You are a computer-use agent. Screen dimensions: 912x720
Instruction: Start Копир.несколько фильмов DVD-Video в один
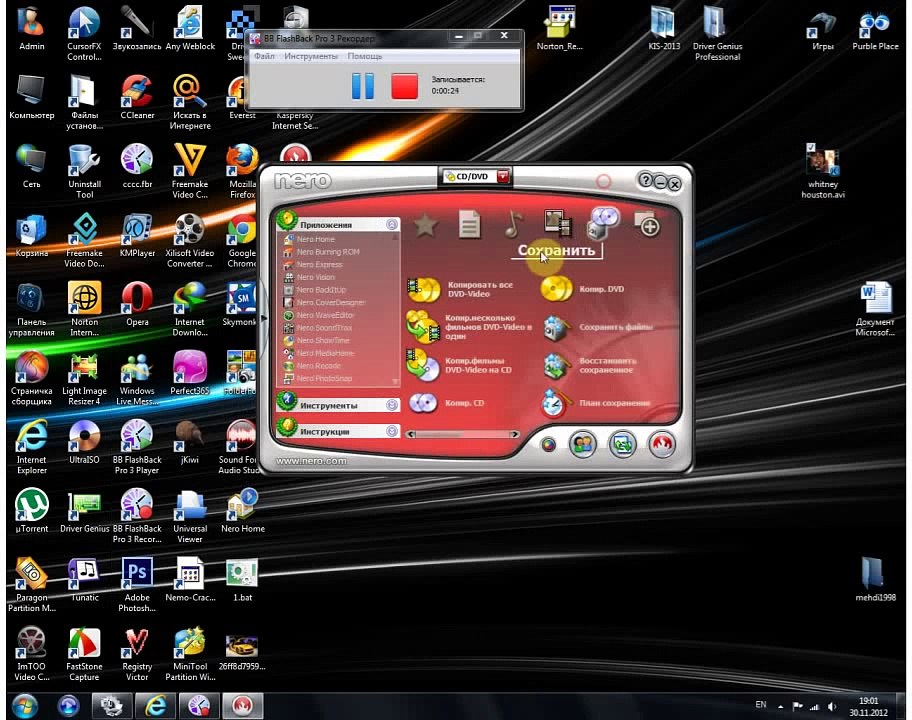point(469,327)
